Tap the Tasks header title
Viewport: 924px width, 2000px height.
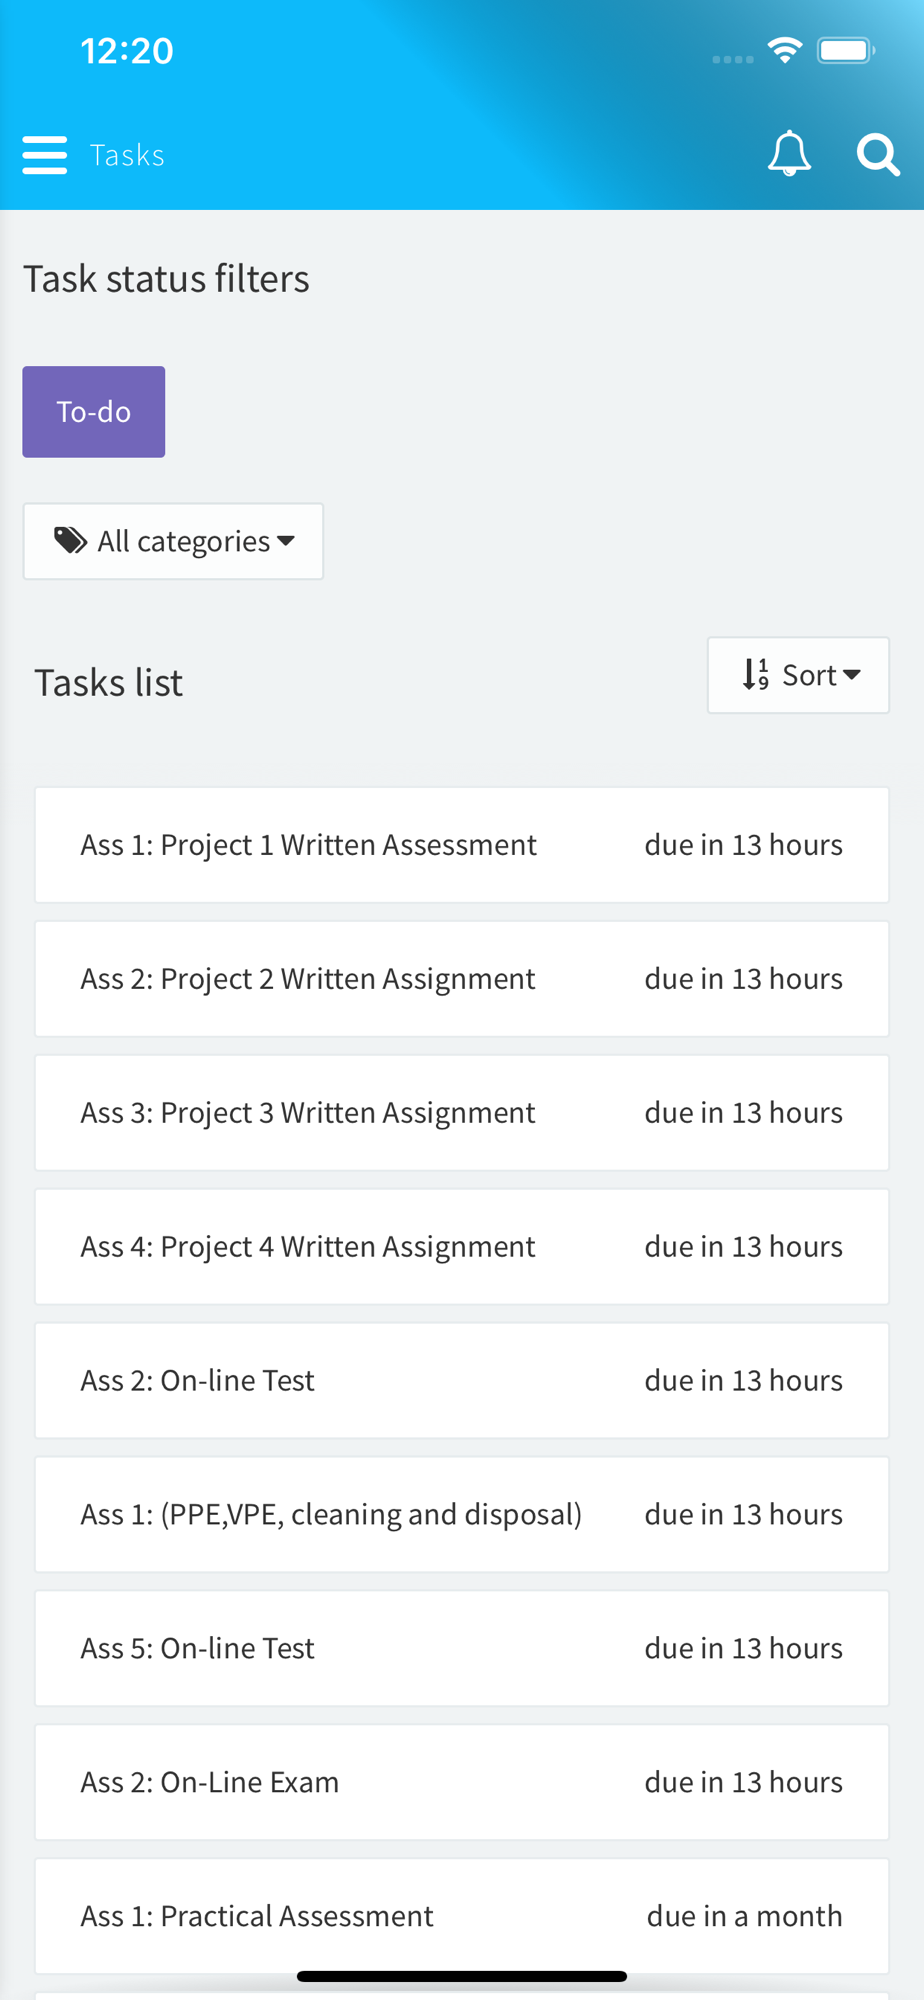(127, 155)
